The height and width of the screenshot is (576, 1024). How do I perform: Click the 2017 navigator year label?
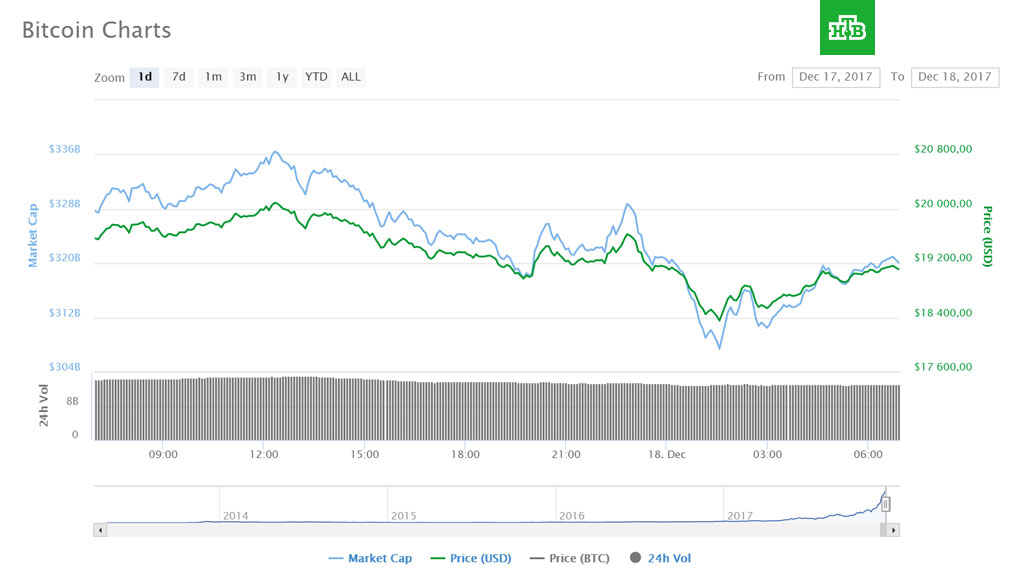[x=740, y=516]
